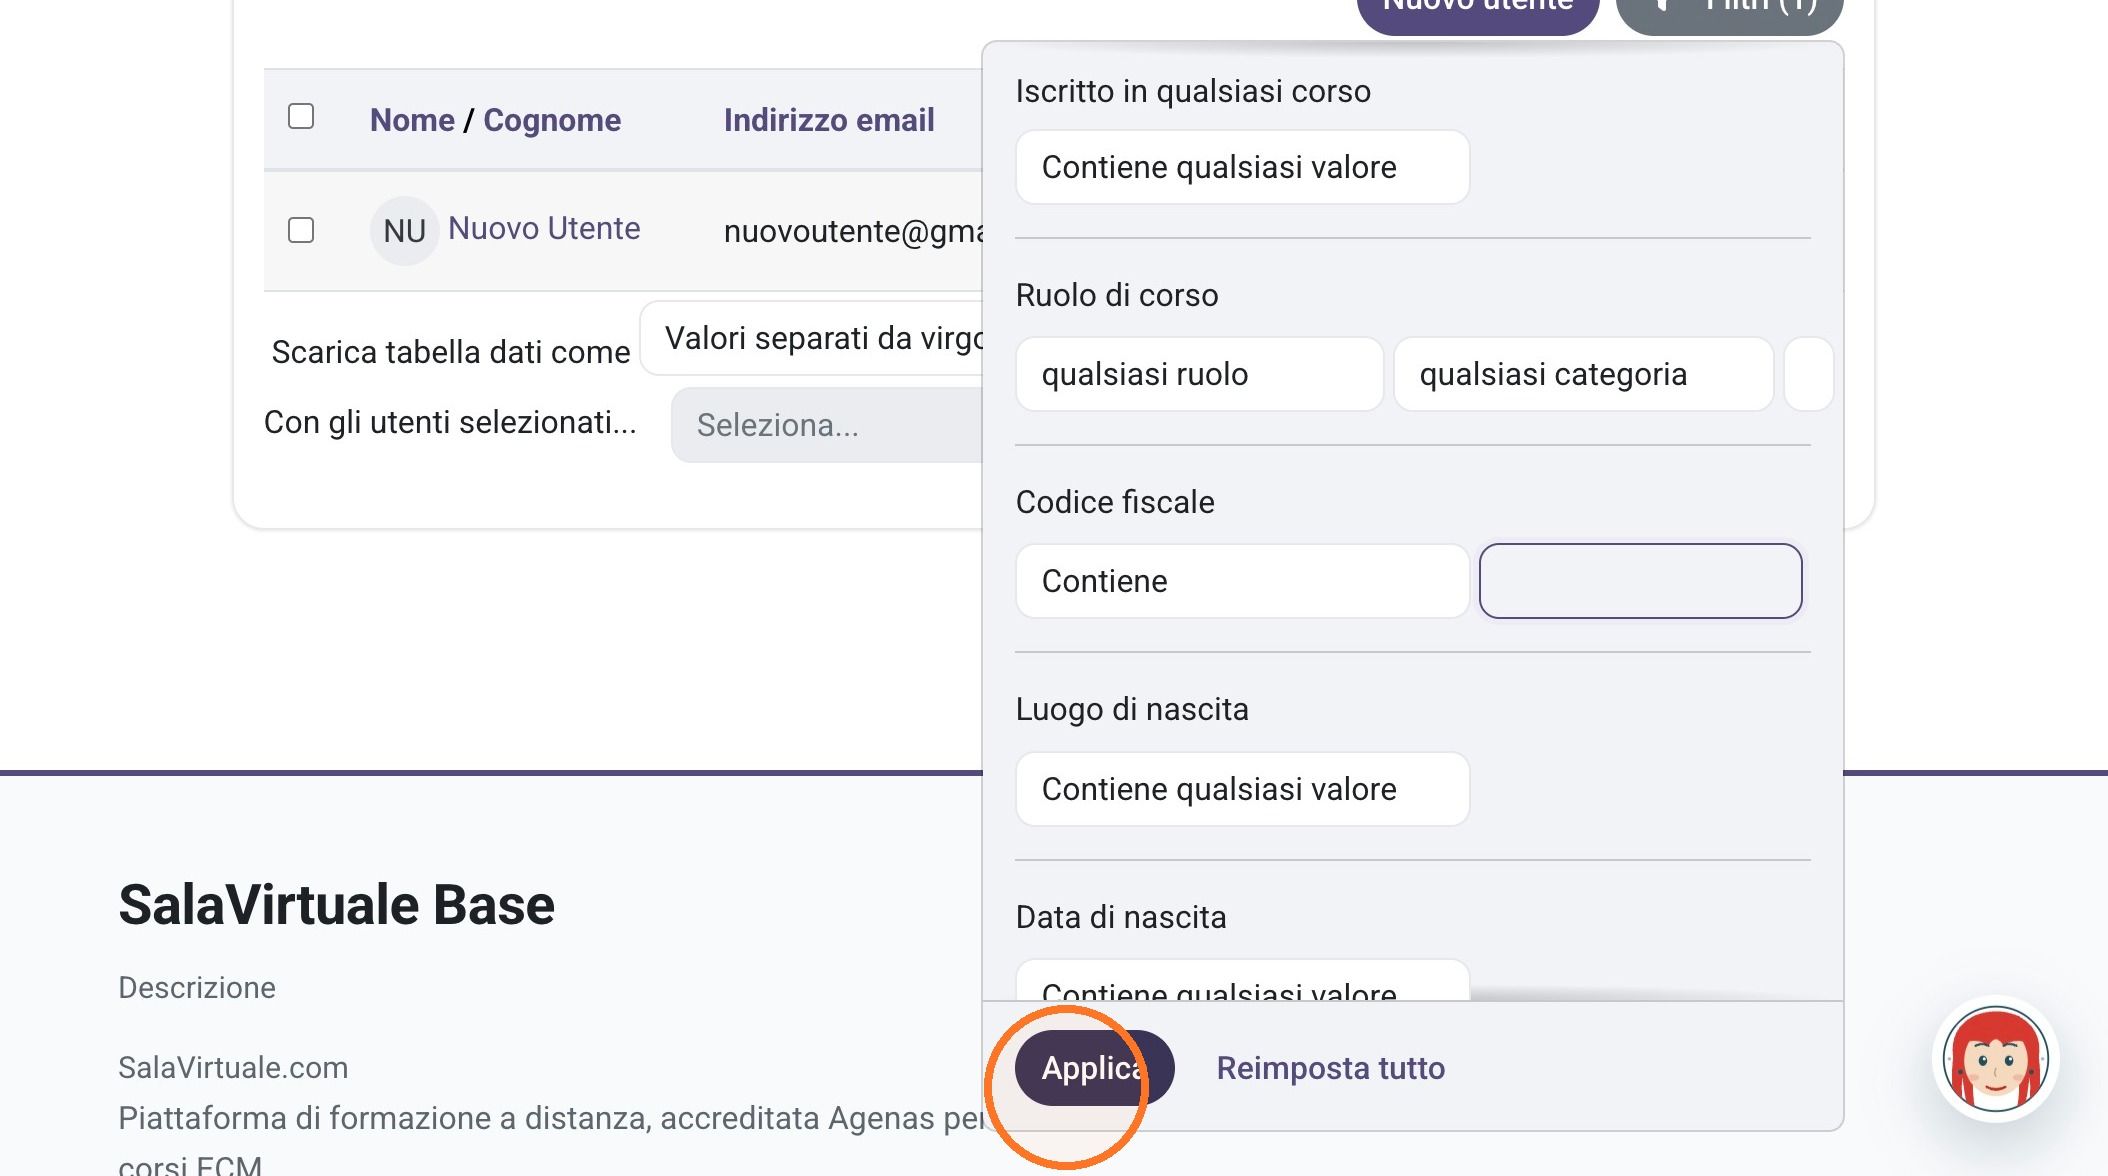Screen dimensions: 2108x1176
Task: Open the chat assistant avatar icon
Action: (x=1996, y=1059)
